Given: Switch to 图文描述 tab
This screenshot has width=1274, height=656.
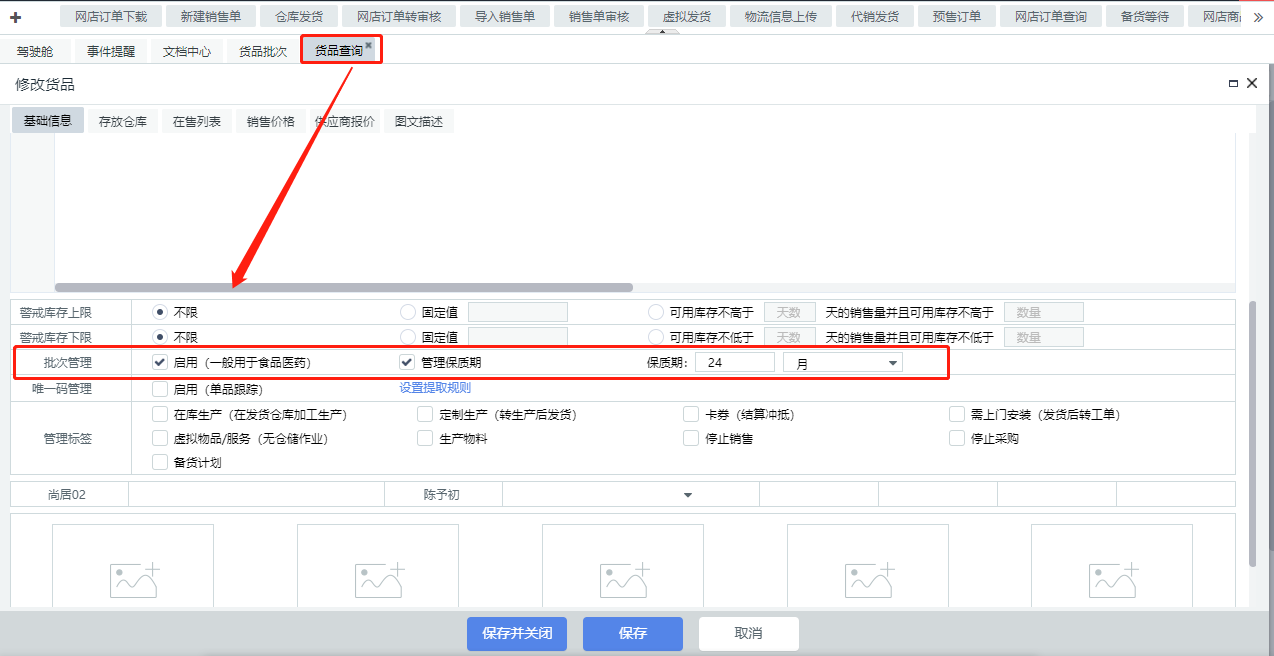Looking at the screenshot, I should pos(419,121).
